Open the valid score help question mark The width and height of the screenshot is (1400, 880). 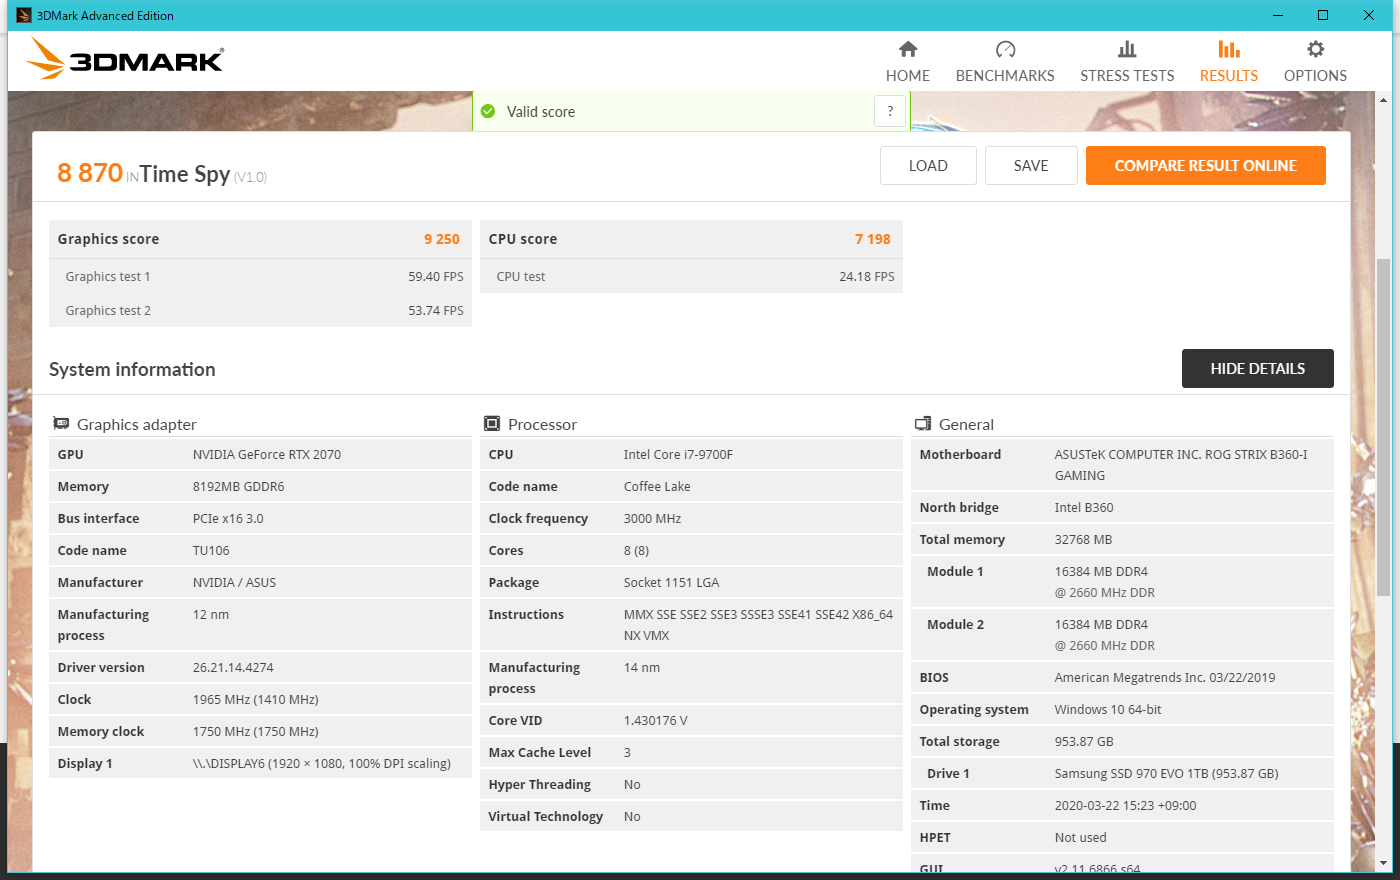(x=890, y=111)
